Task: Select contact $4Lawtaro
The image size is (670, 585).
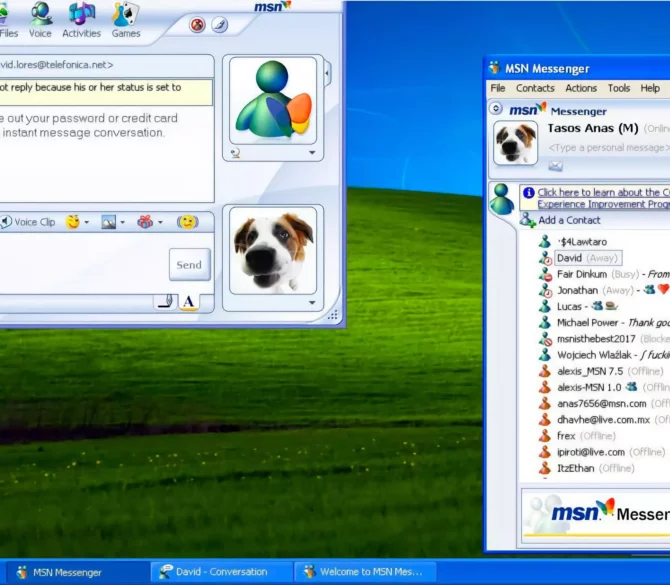Action: pyautogui.click(x=582, y=242)
